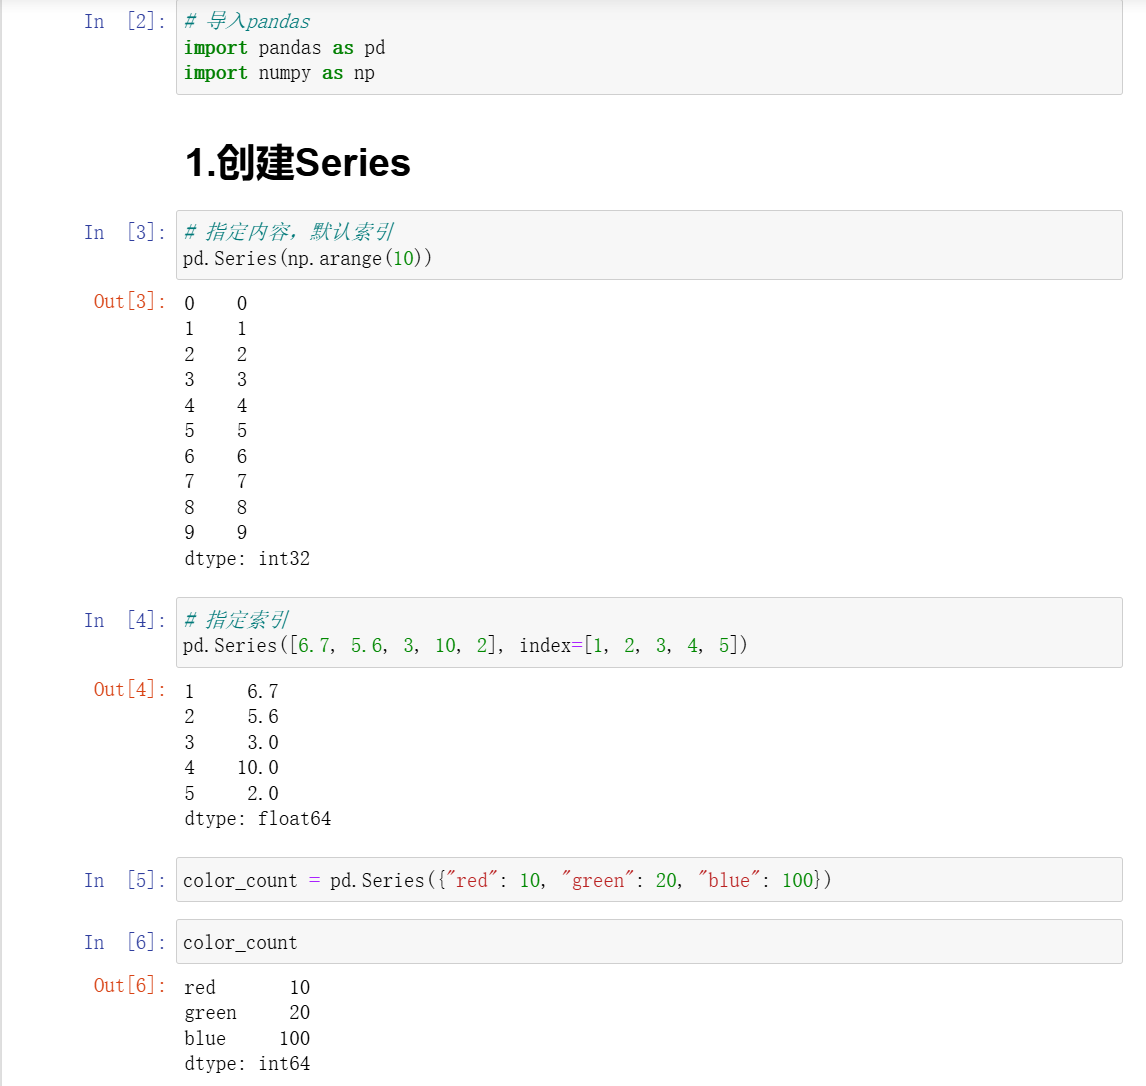Click the Out[3] row '5 5'

[216, 430]
